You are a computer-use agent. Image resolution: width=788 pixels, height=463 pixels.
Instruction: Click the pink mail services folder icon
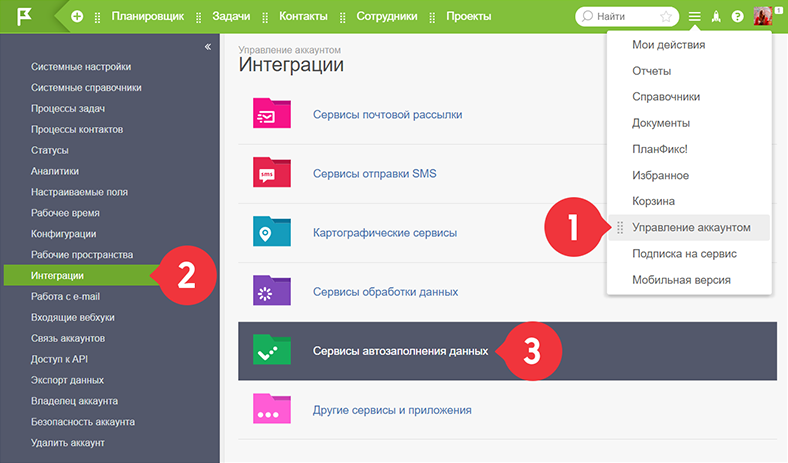pyautogui.click(x=272, y=113)
